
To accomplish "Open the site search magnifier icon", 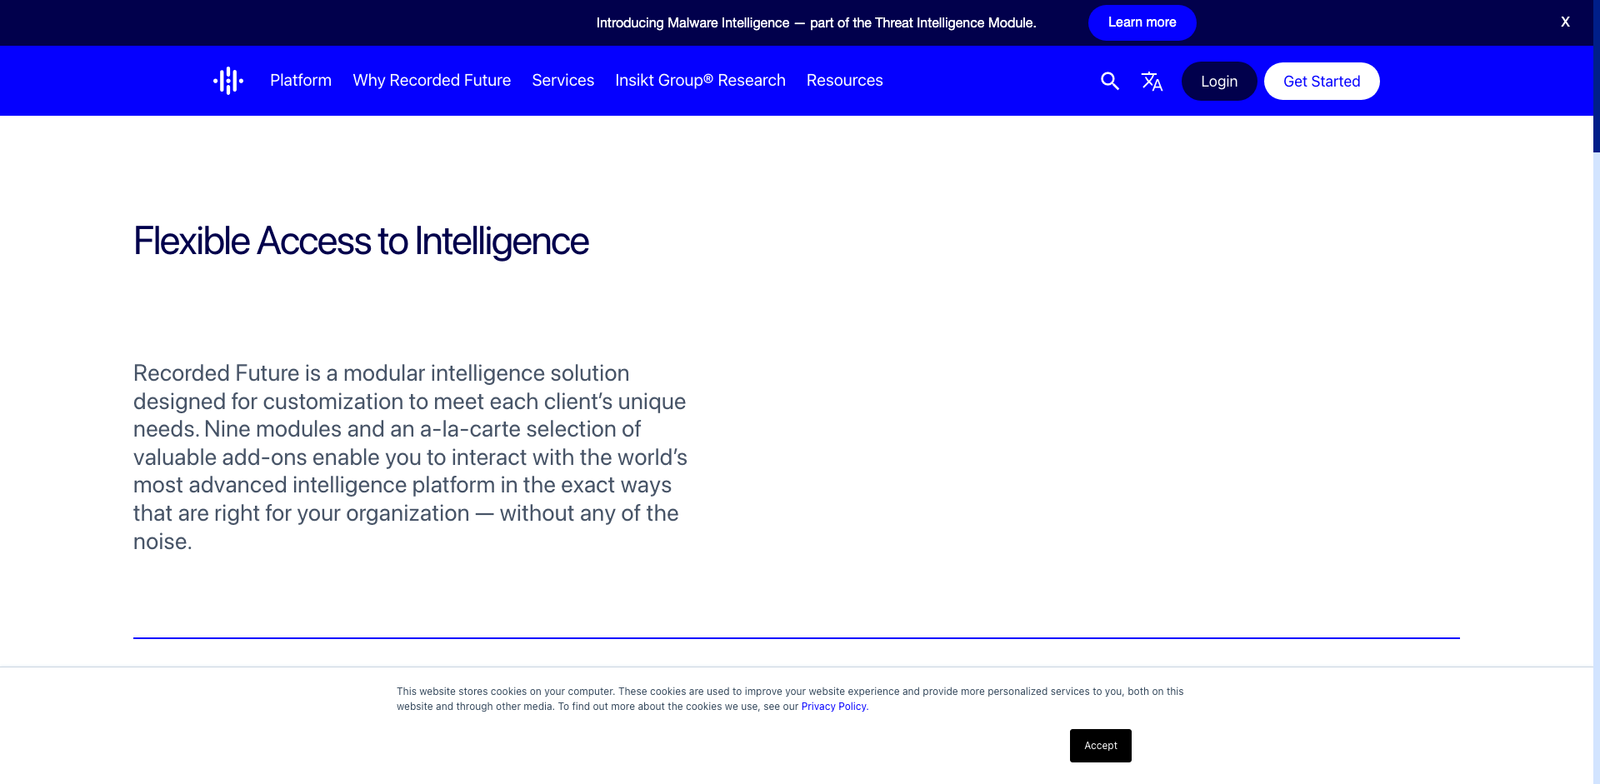I will pos(1110,81).
